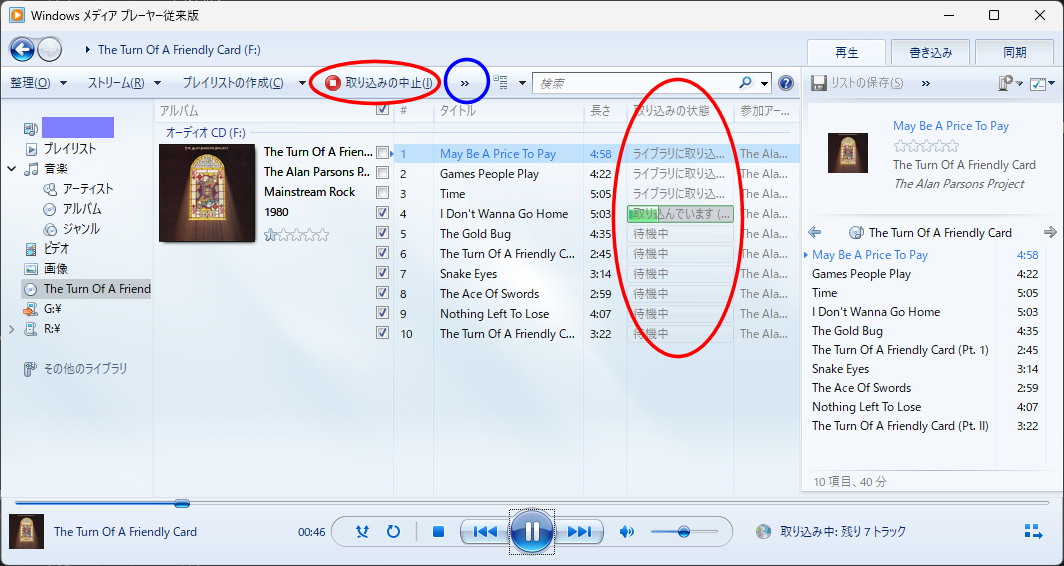The image size is (1064, 566).
Task: Select Snake Eyes in playlist pane
Action: click(x=841, y=369)
